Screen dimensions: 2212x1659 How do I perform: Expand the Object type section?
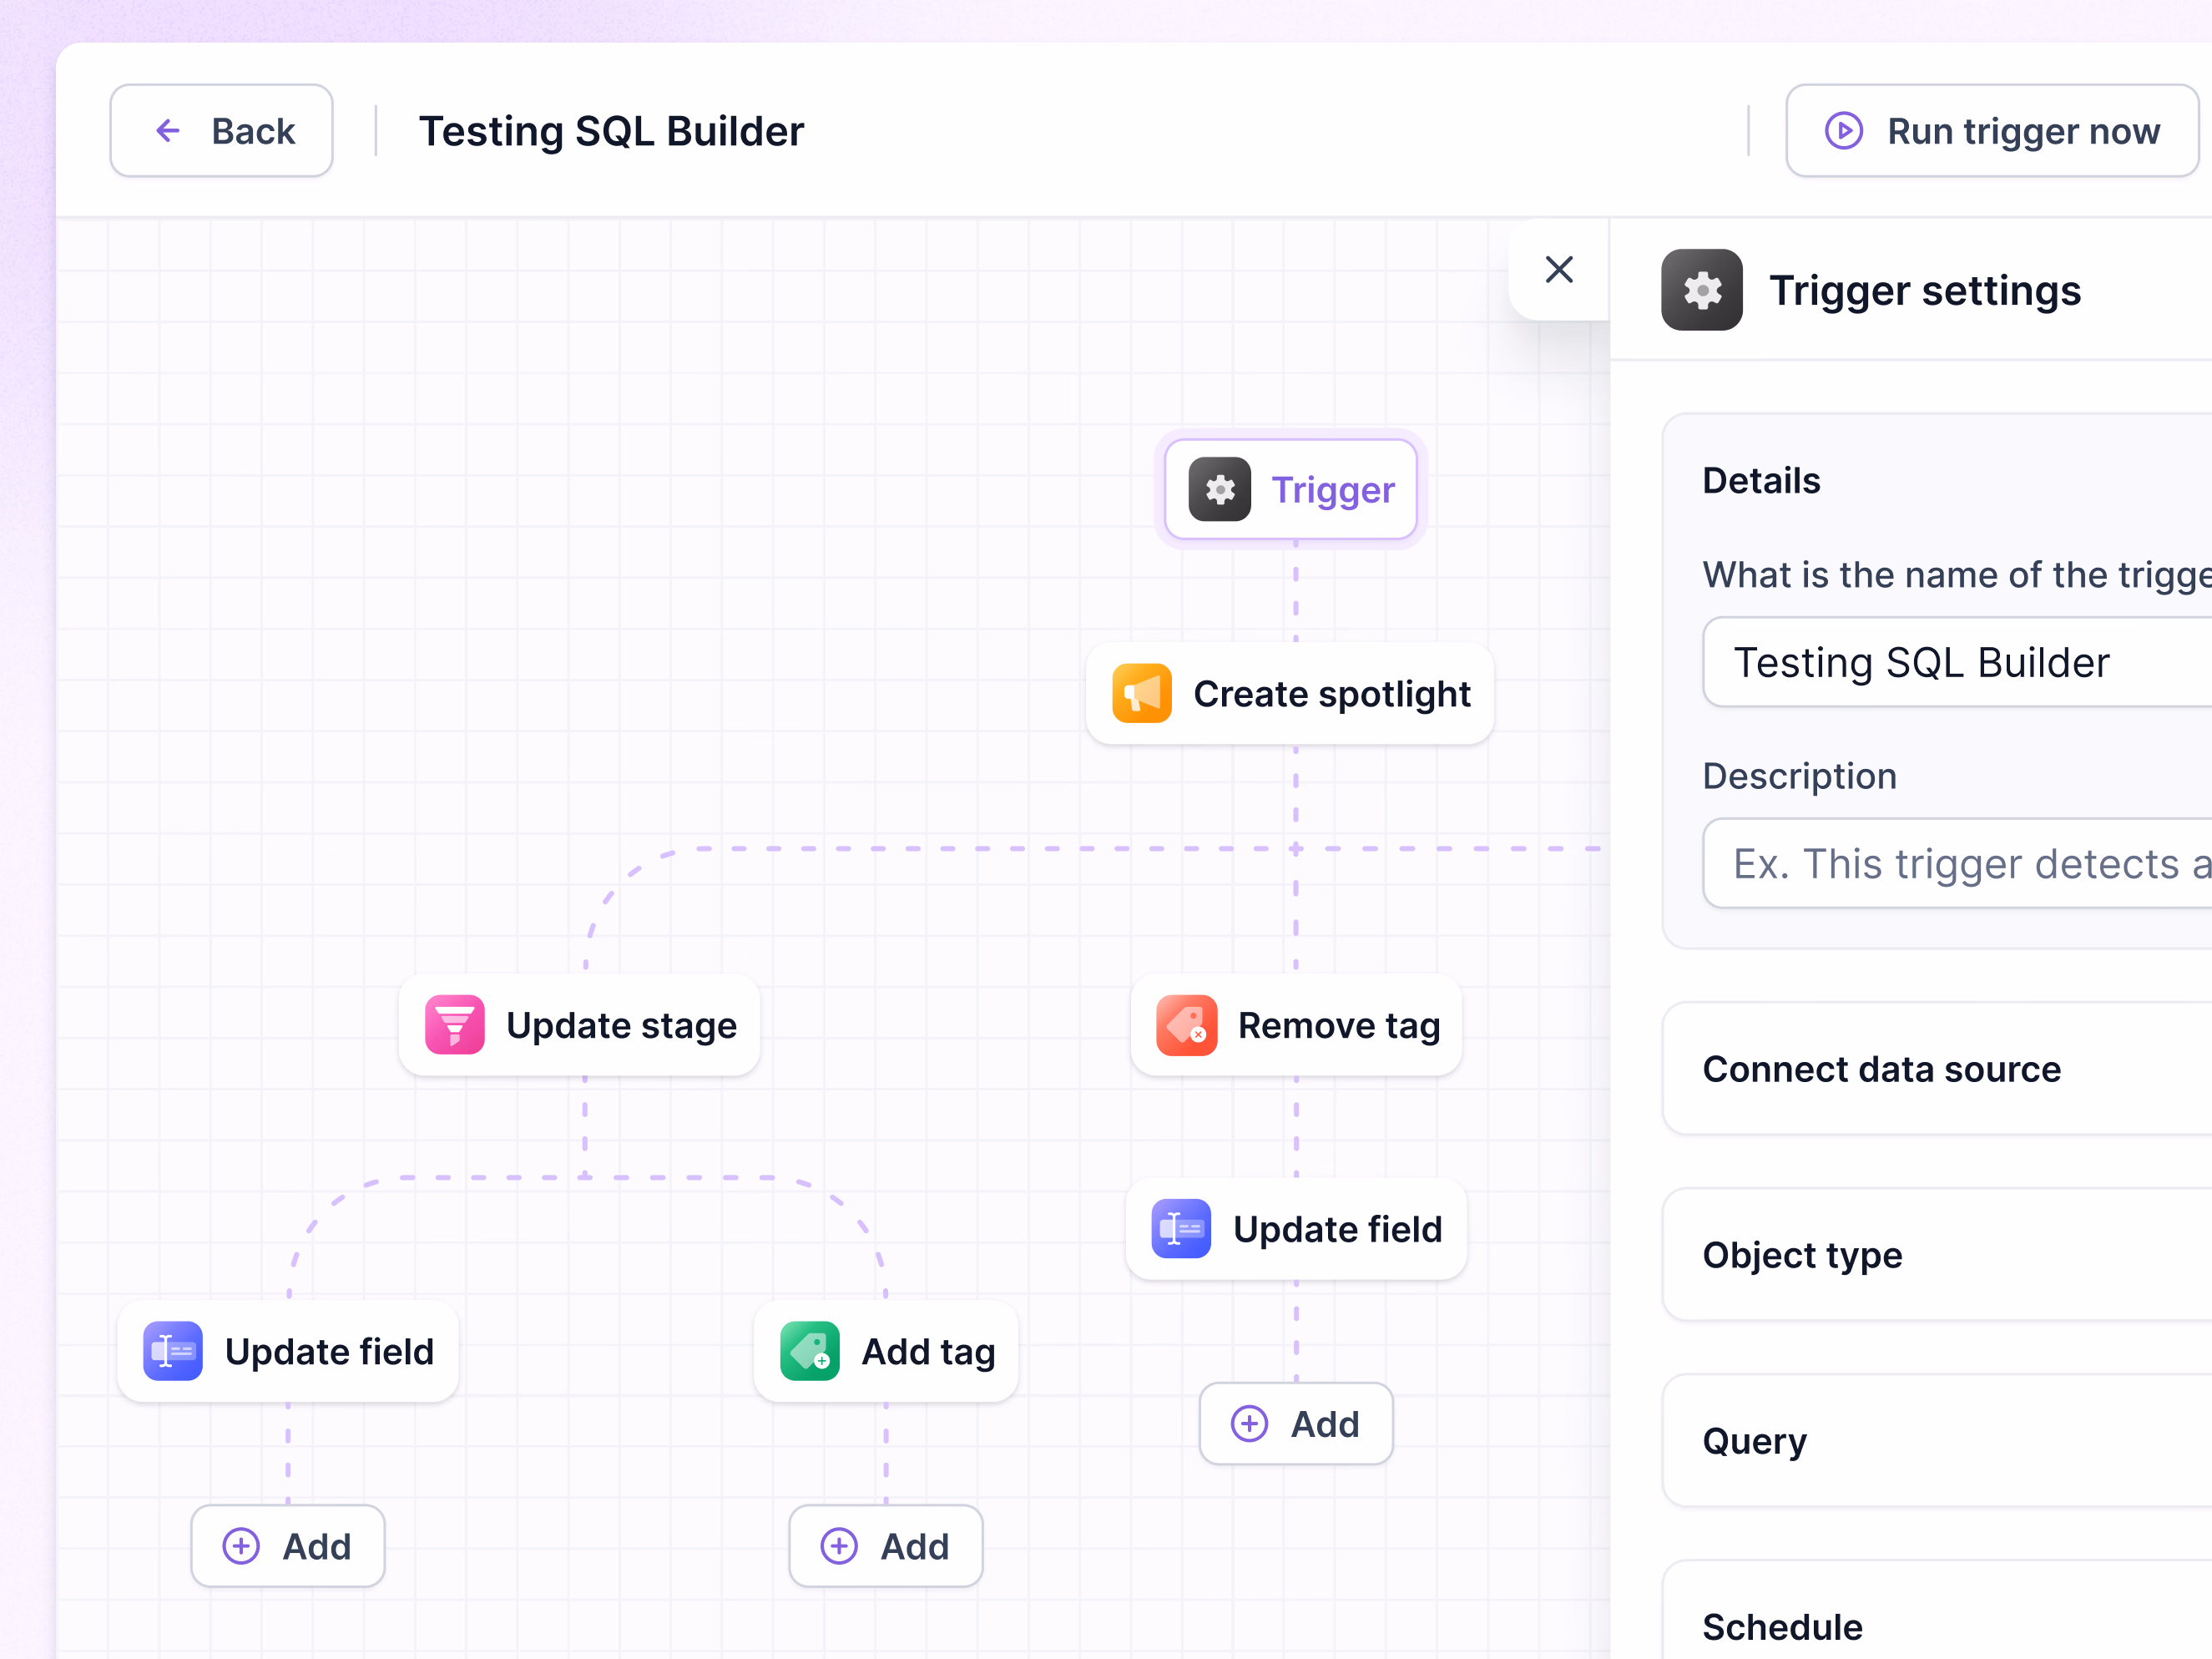pos(1938,1255)
